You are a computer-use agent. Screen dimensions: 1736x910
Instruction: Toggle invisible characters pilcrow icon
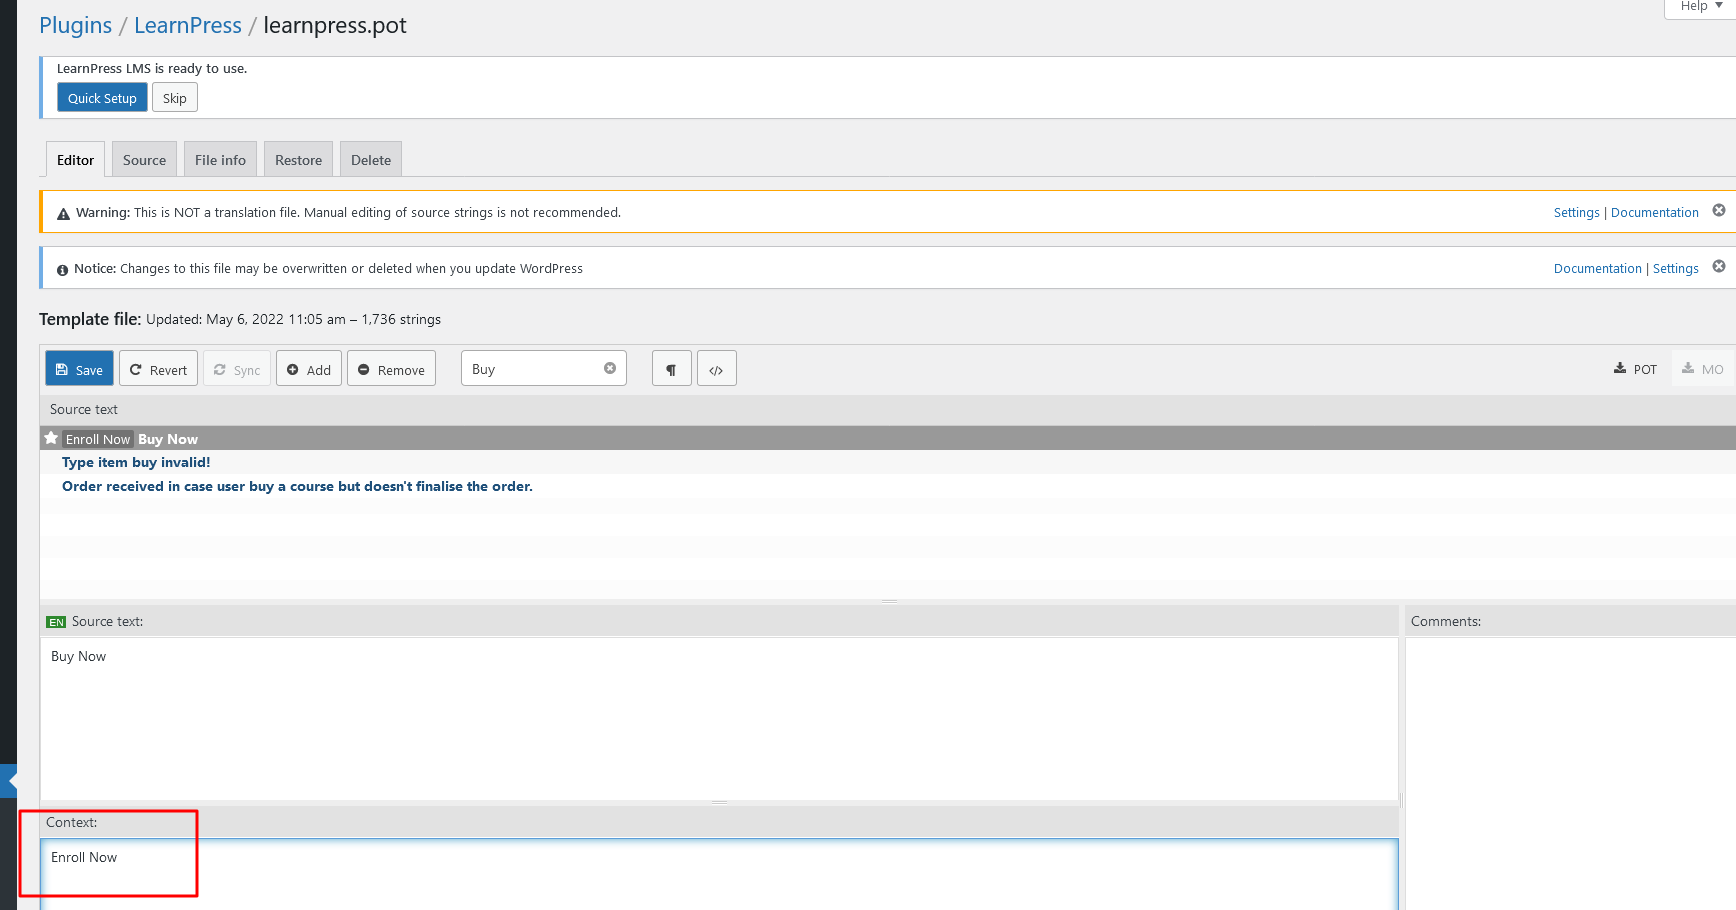click(671, 369)
